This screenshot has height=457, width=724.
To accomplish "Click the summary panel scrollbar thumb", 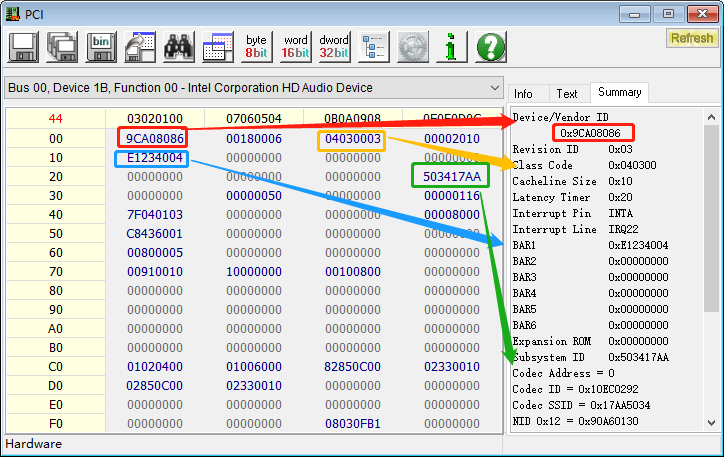I will (711, 218).
